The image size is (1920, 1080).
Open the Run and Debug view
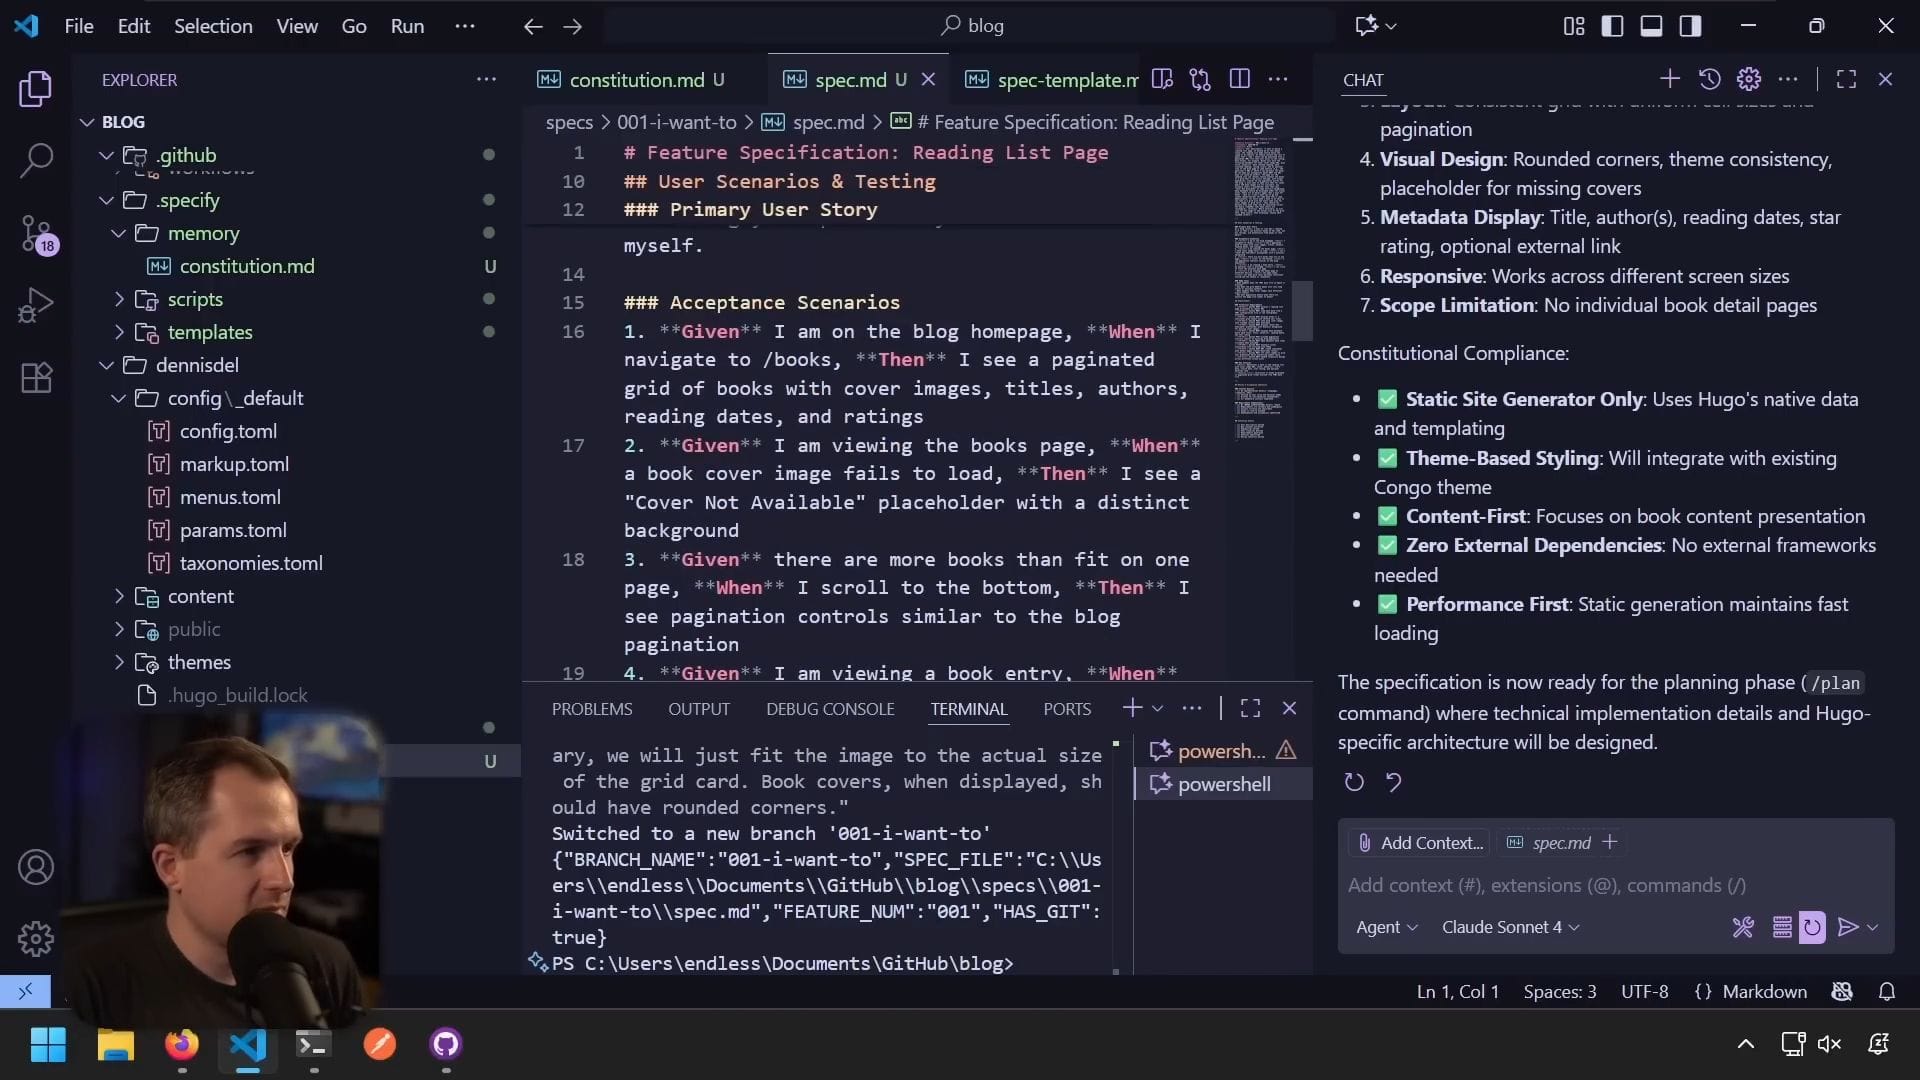(x=36, y=305)
